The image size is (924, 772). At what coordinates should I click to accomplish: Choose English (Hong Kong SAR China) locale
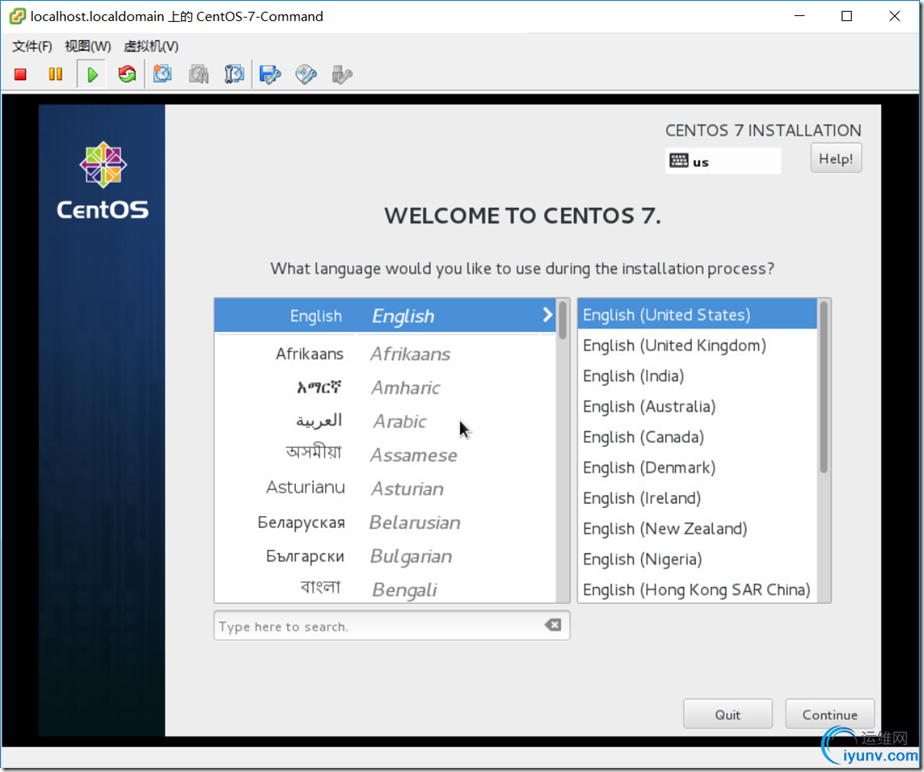(x=698, y=589)
